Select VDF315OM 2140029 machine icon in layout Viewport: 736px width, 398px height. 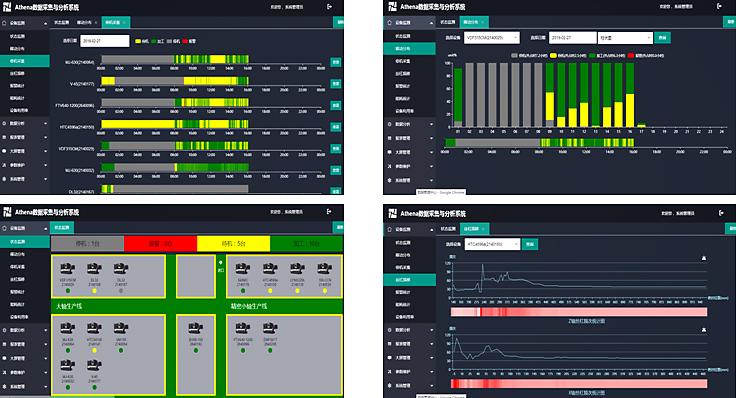tap(68, 269)
